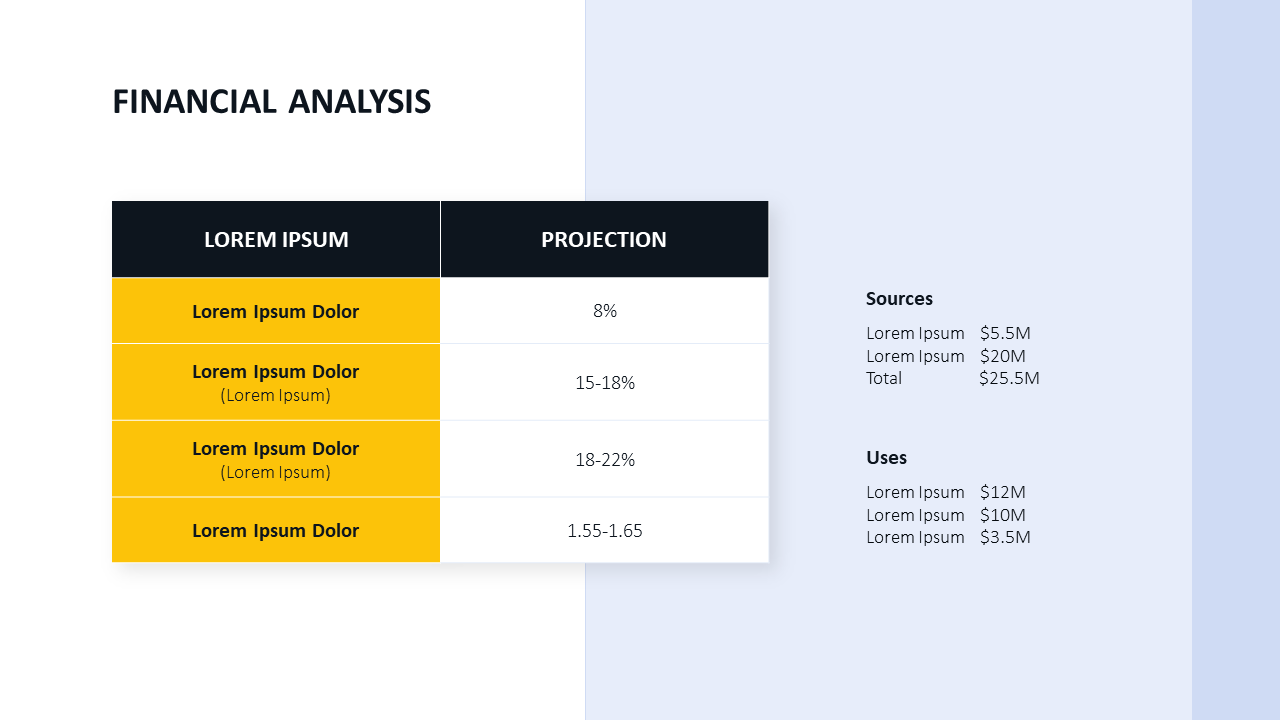Image resolution: width=1280 pixels, height=720 pixels.
Task: Select the yellow label cell beside 8%
Action: [x=276, y=311]
